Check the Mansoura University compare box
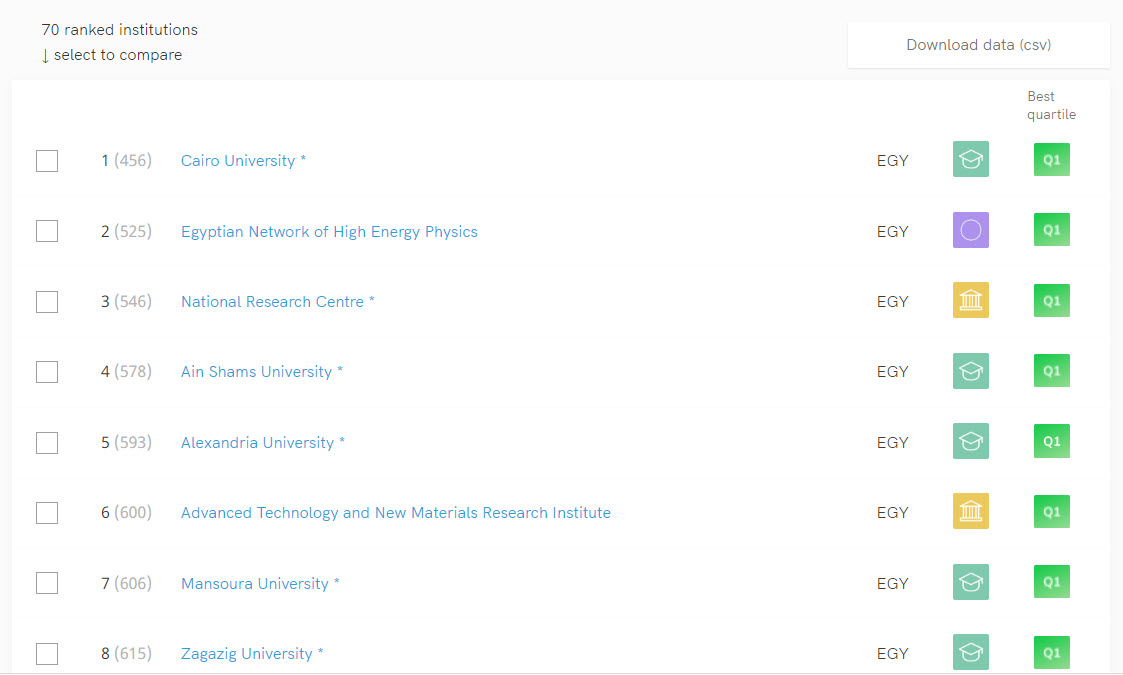1123x675 pixels. [x=47, y=583]
